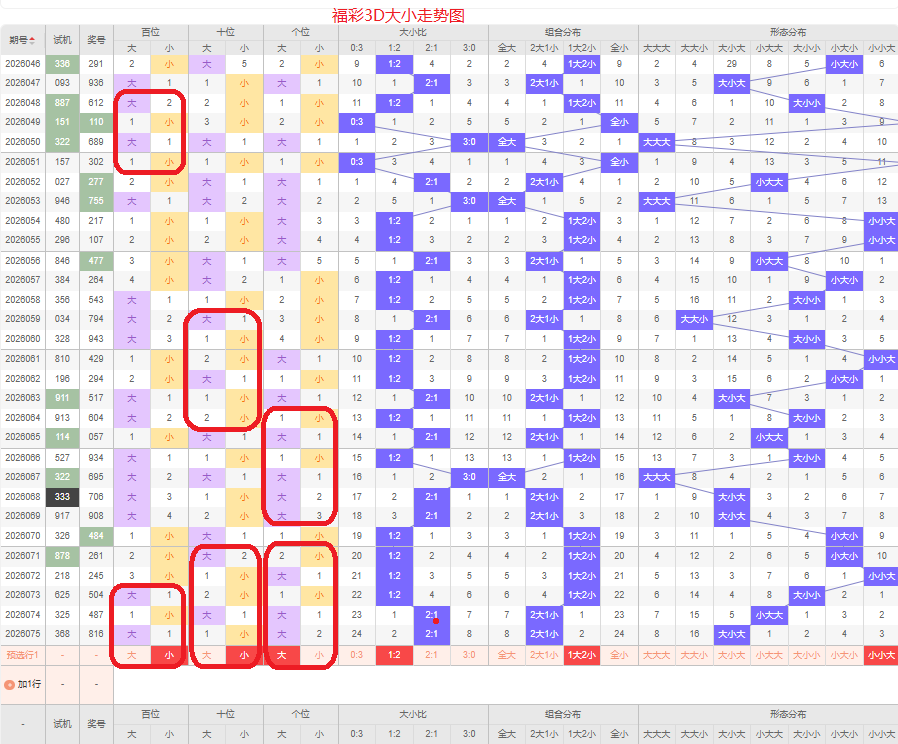Click highlighted 小大小 cell in row 2026046
Screen dimensions: 898x744
844,64
